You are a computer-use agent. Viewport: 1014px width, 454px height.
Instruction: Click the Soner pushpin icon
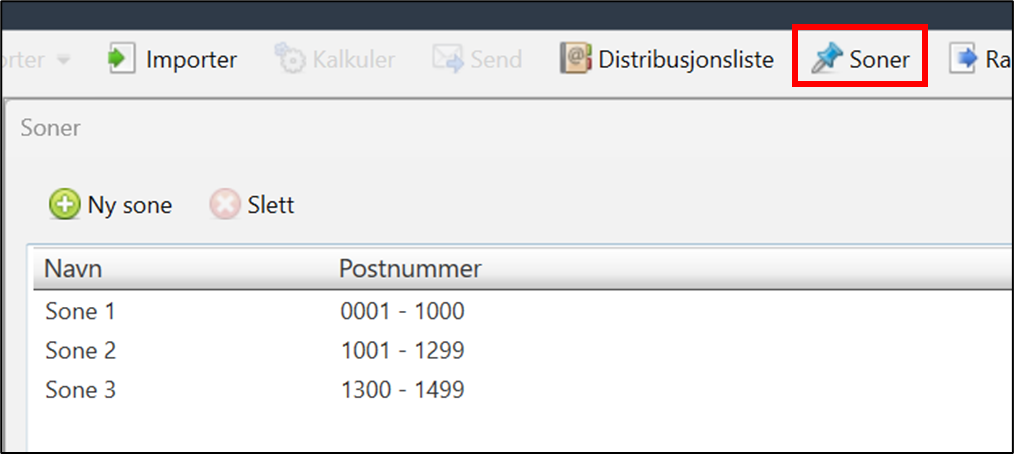point(827,59)
